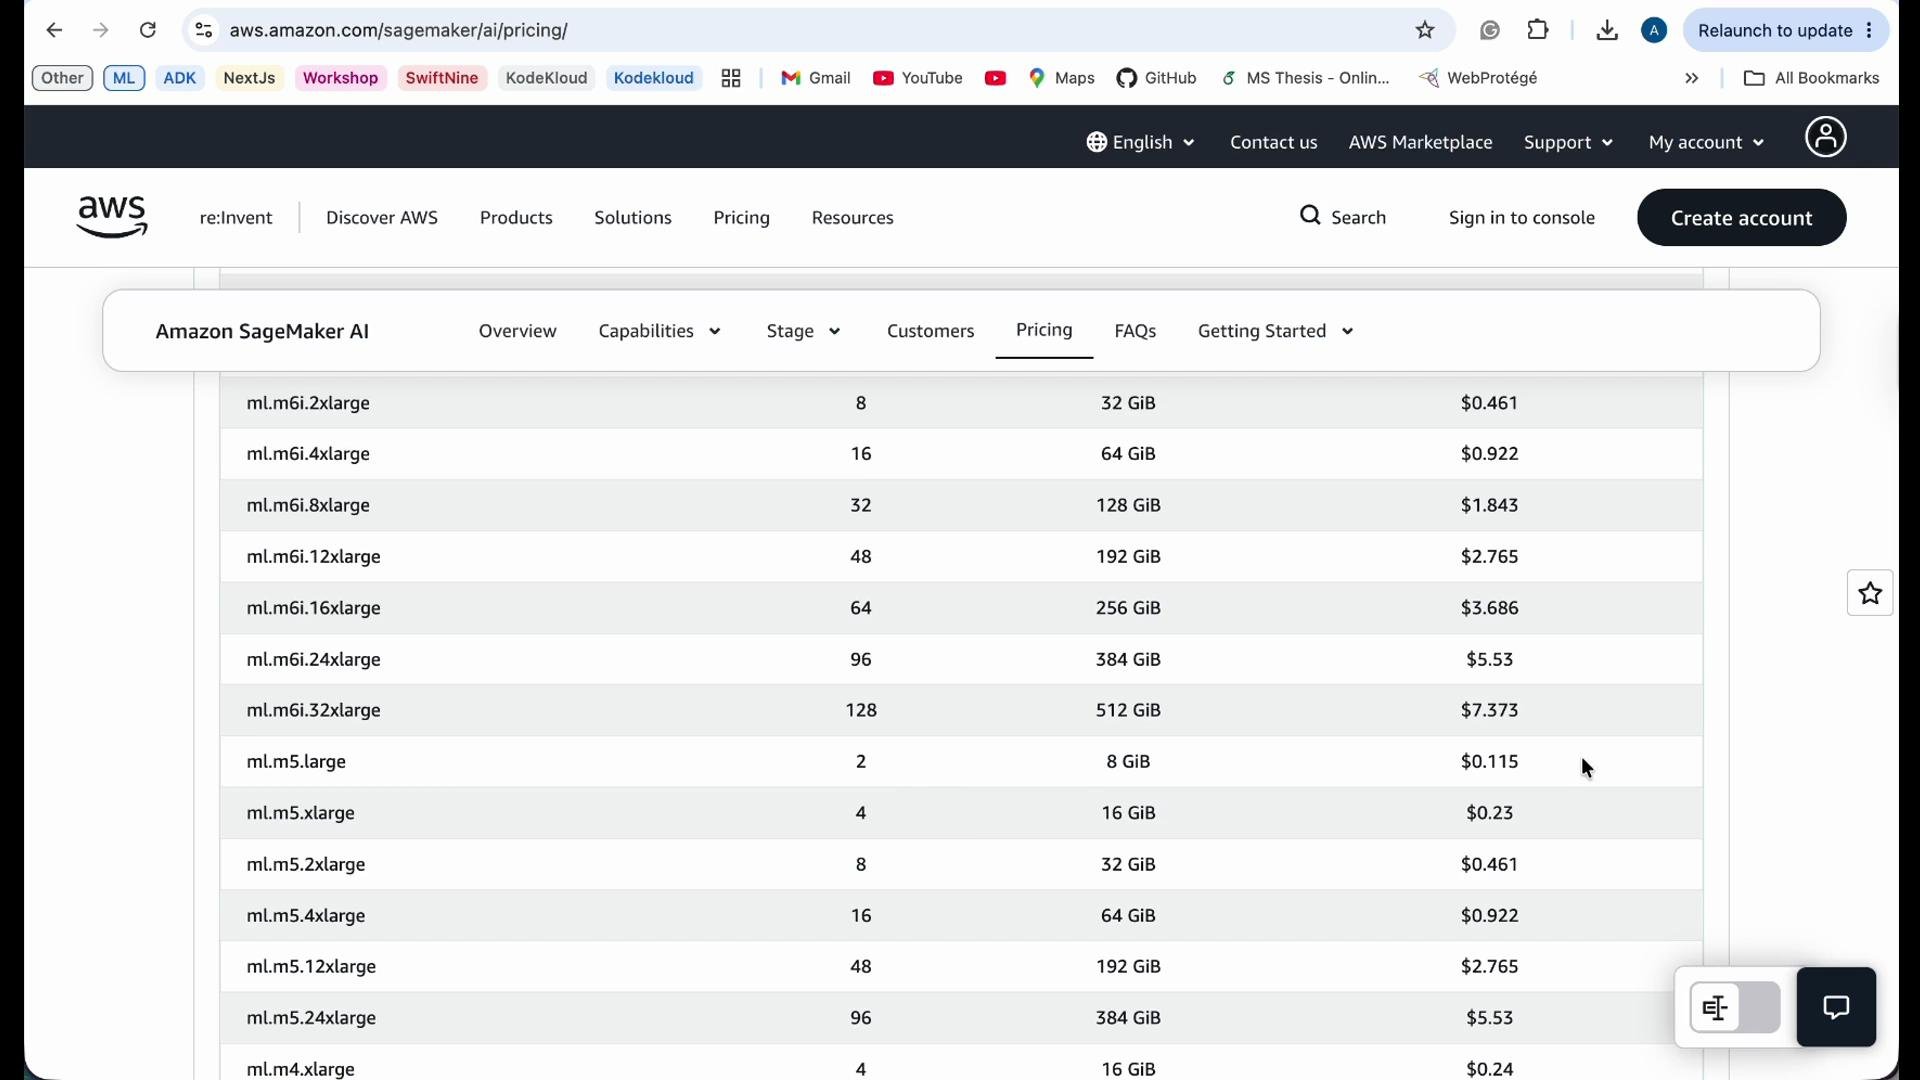
Task: Click the Search magnifier button
Action: click(x=1343, y=217)
